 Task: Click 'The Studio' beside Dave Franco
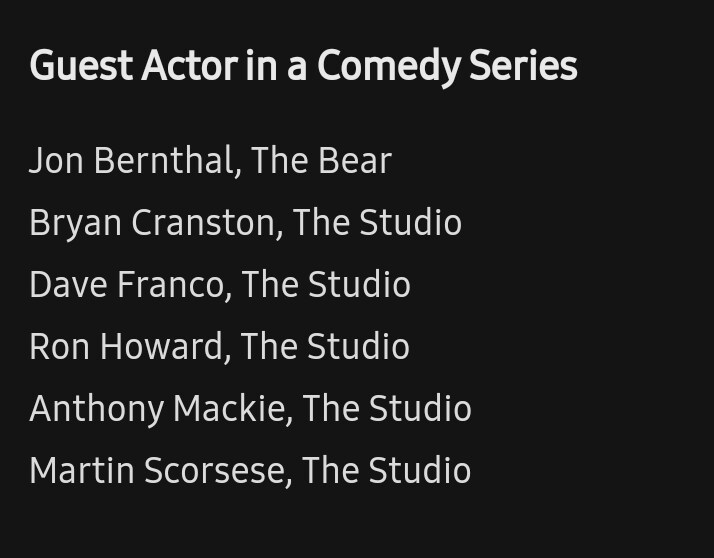pyautogui.click(x=326, y=285)
